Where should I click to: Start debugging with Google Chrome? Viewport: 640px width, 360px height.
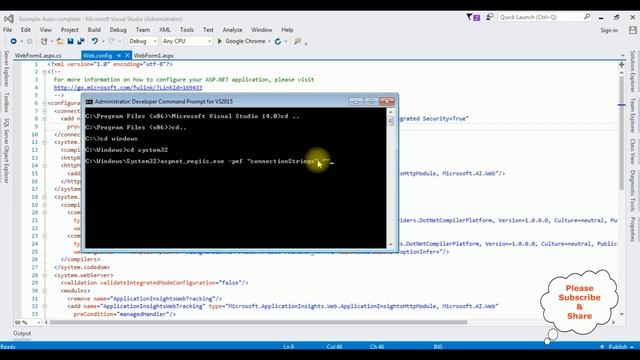click(x=241, y=41)
